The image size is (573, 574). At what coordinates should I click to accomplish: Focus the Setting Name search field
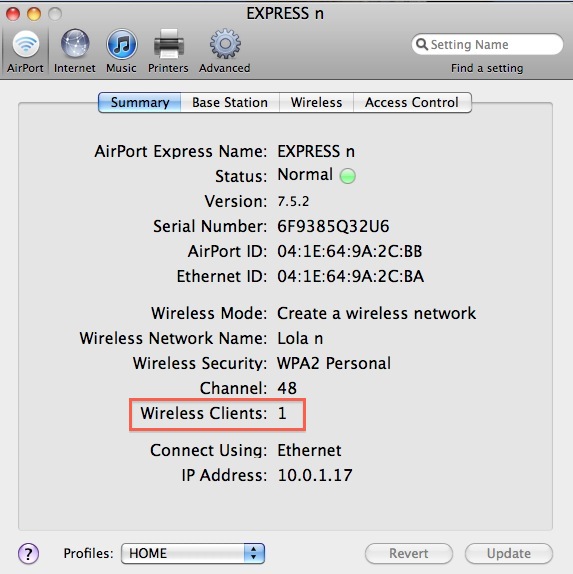[x=487, y=44]
